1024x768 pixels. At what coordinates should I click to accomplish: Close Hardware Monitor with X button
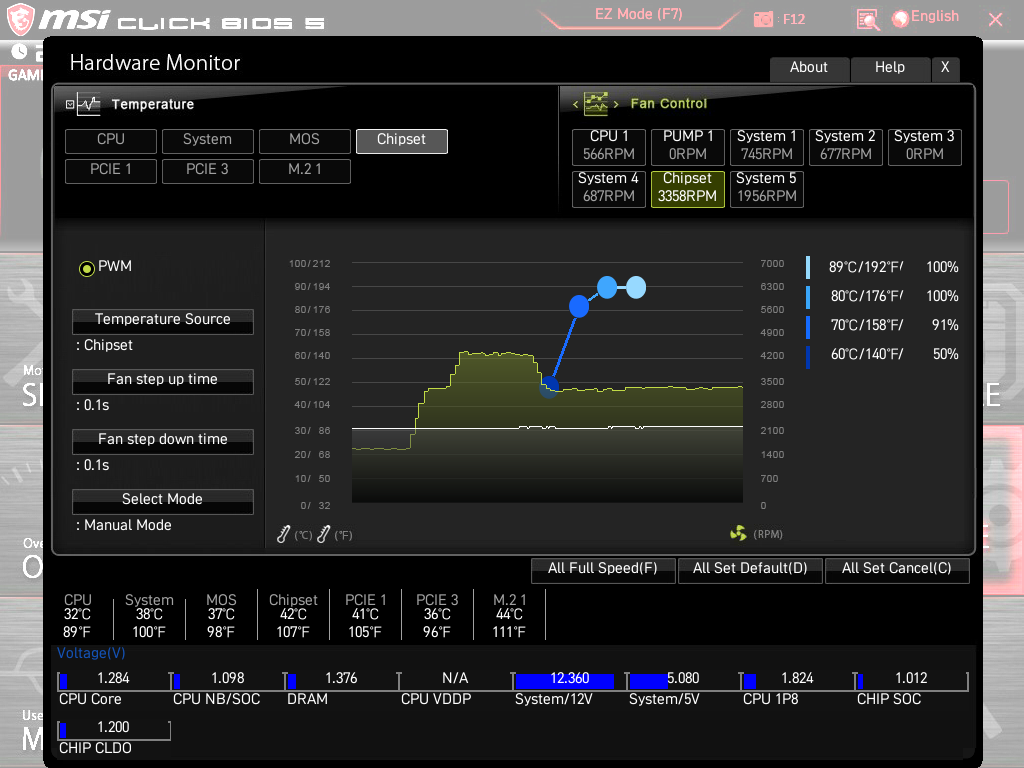(945, 68)
